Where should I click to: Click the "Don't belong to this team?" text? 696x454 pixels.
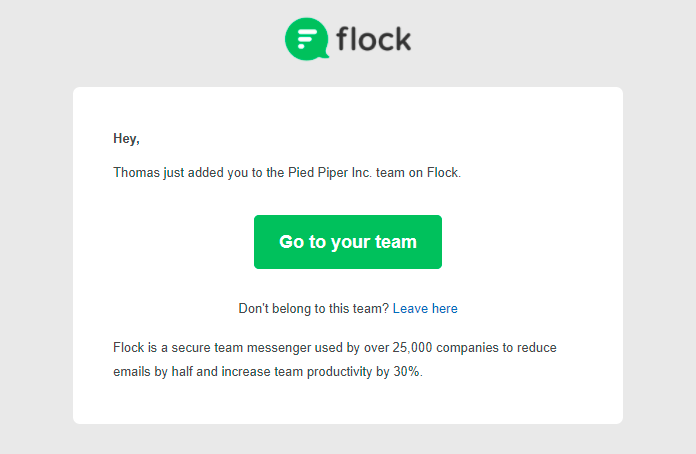[x=313, y=308]
